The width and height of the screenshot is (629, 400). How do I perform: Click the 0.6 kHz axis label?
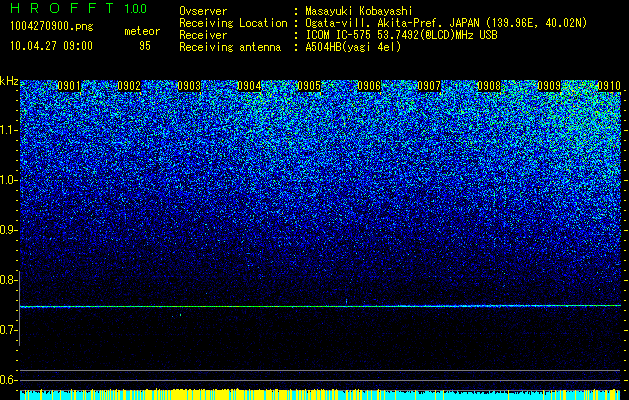pyautogui.click(x=7, y=380)
